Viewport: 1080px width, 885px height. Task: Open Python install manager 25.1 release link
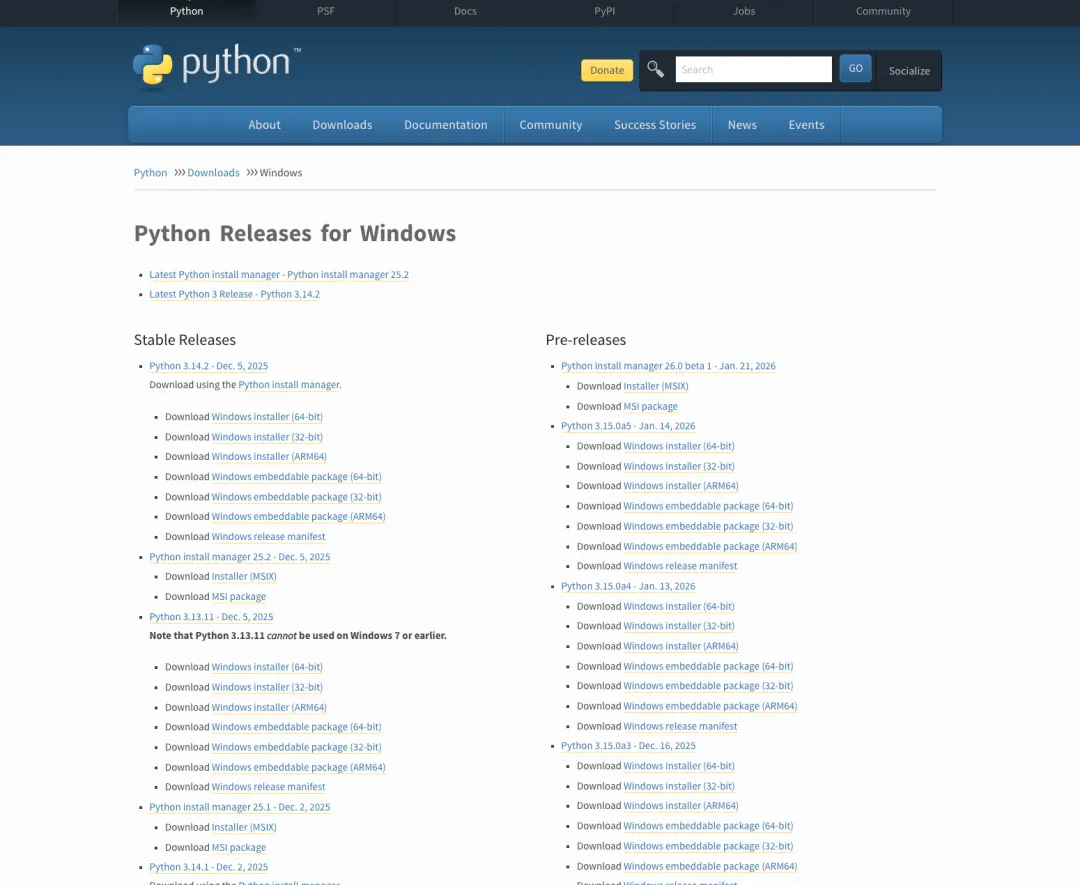[240, 807]
